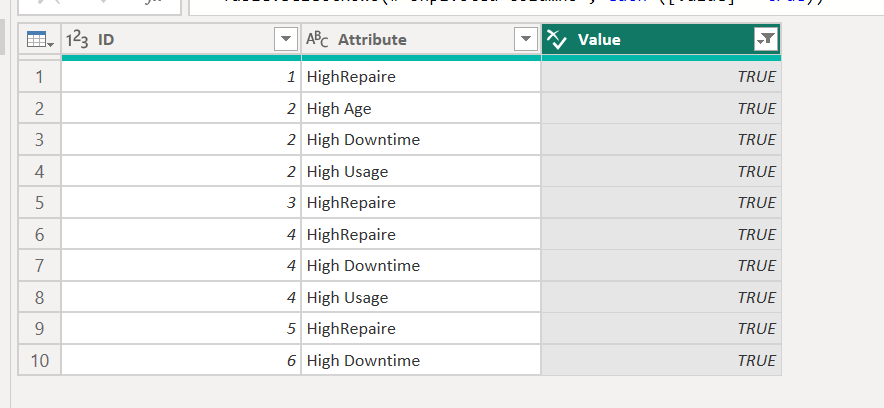
Task: Select row number 9
Action: pos(39,329)
